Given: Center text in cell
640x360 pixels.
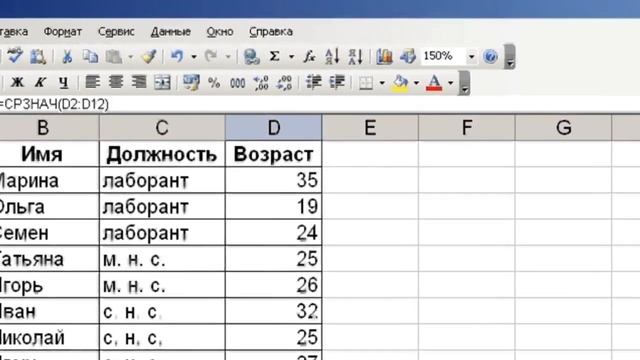Looking at the screenshot, I should [116, 82].
